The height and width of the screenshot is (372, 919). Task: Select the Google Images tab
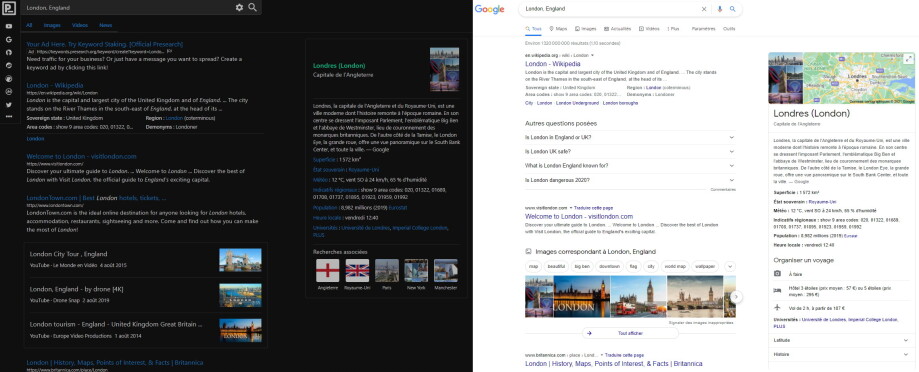[x=586, y=29]
